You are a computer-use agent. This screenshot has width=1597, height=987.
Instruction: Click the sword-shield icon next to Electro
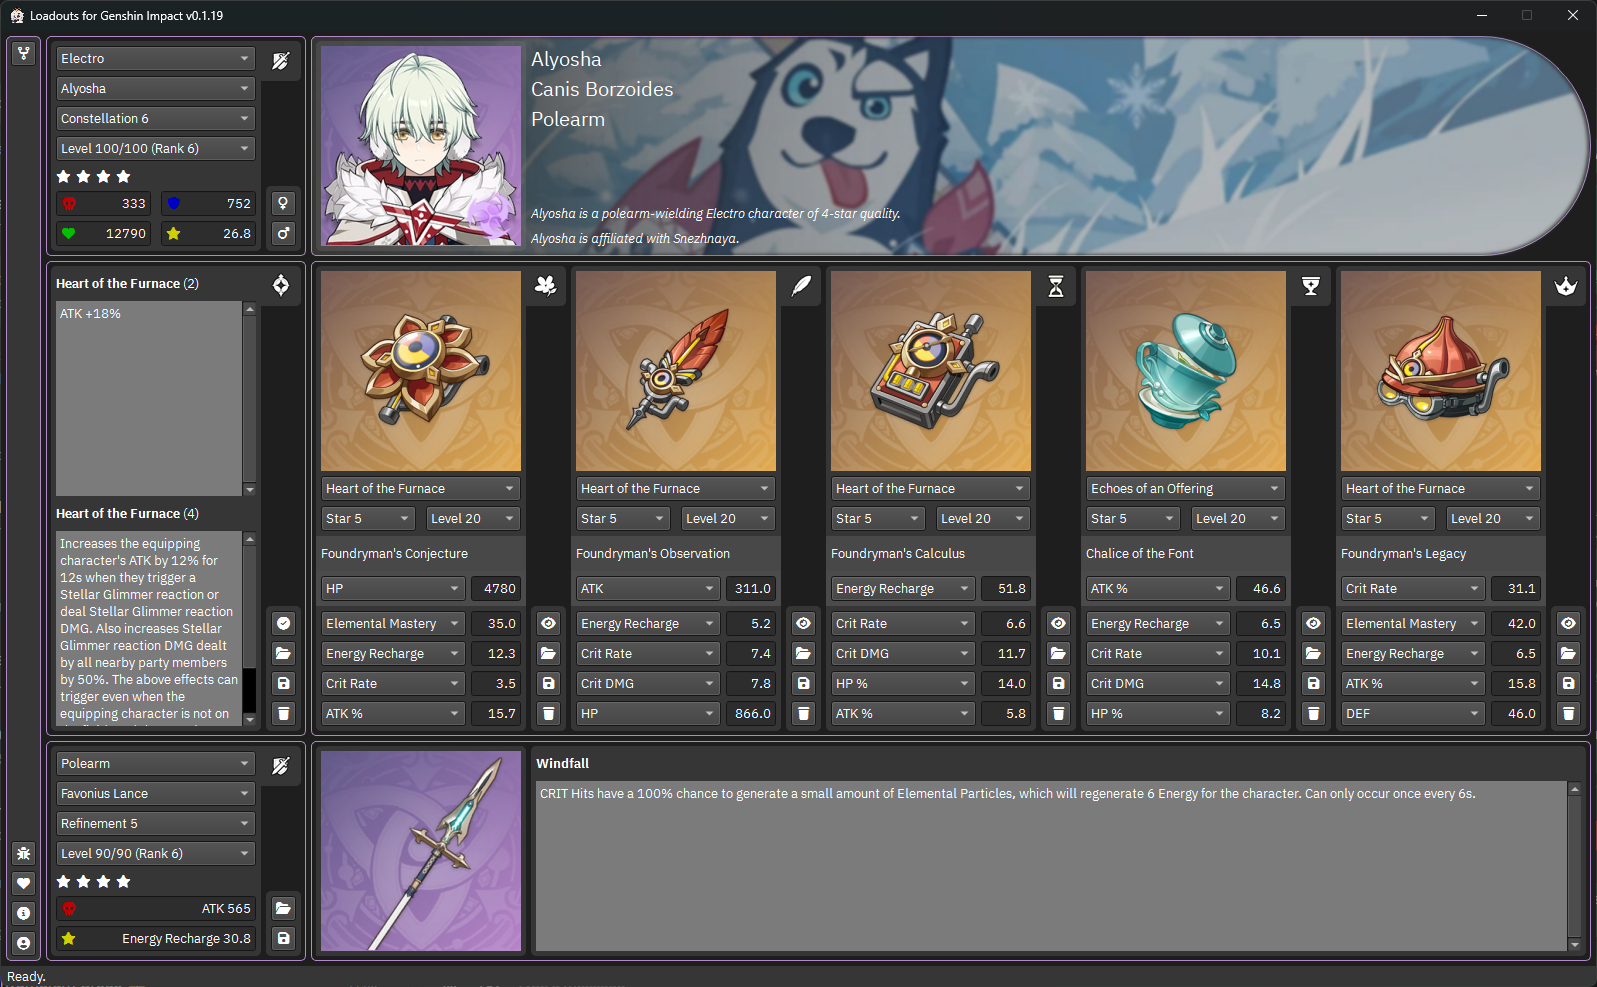pos(281,60)
